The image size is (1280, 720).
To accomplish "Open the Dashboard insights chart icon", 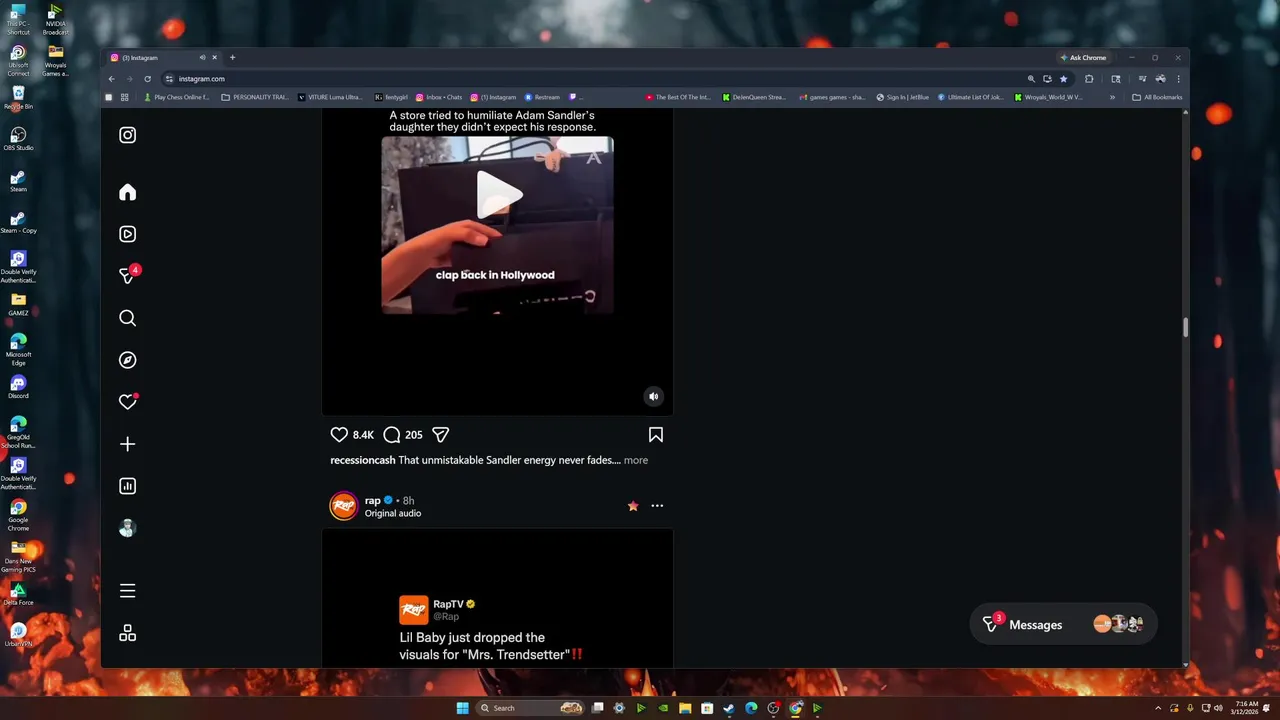I will [128, 486].
